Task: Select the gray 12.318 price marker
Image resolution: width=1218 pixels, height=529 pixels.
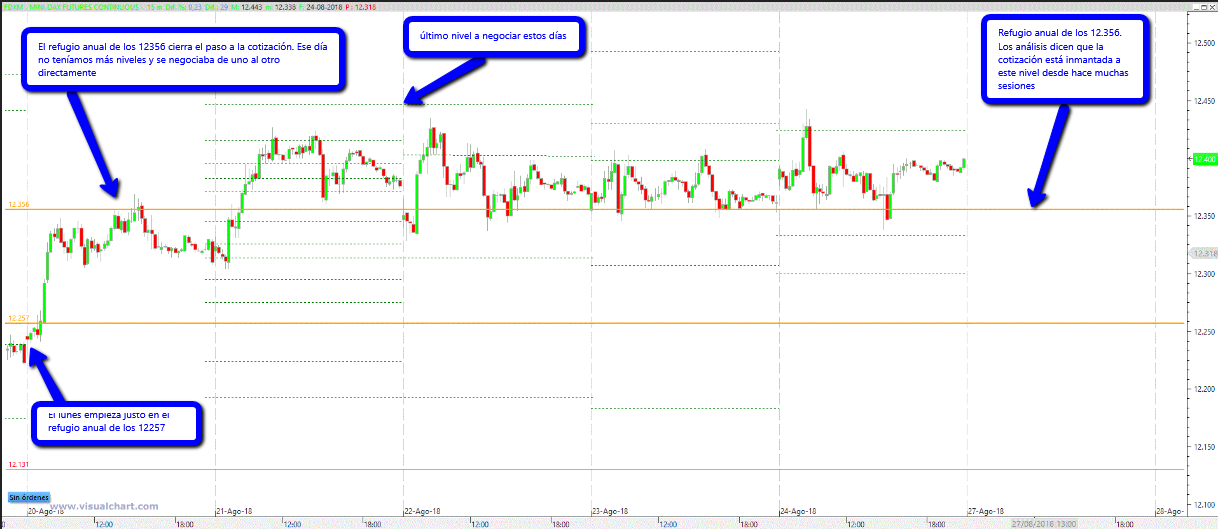Action: tap(1202, 253)
